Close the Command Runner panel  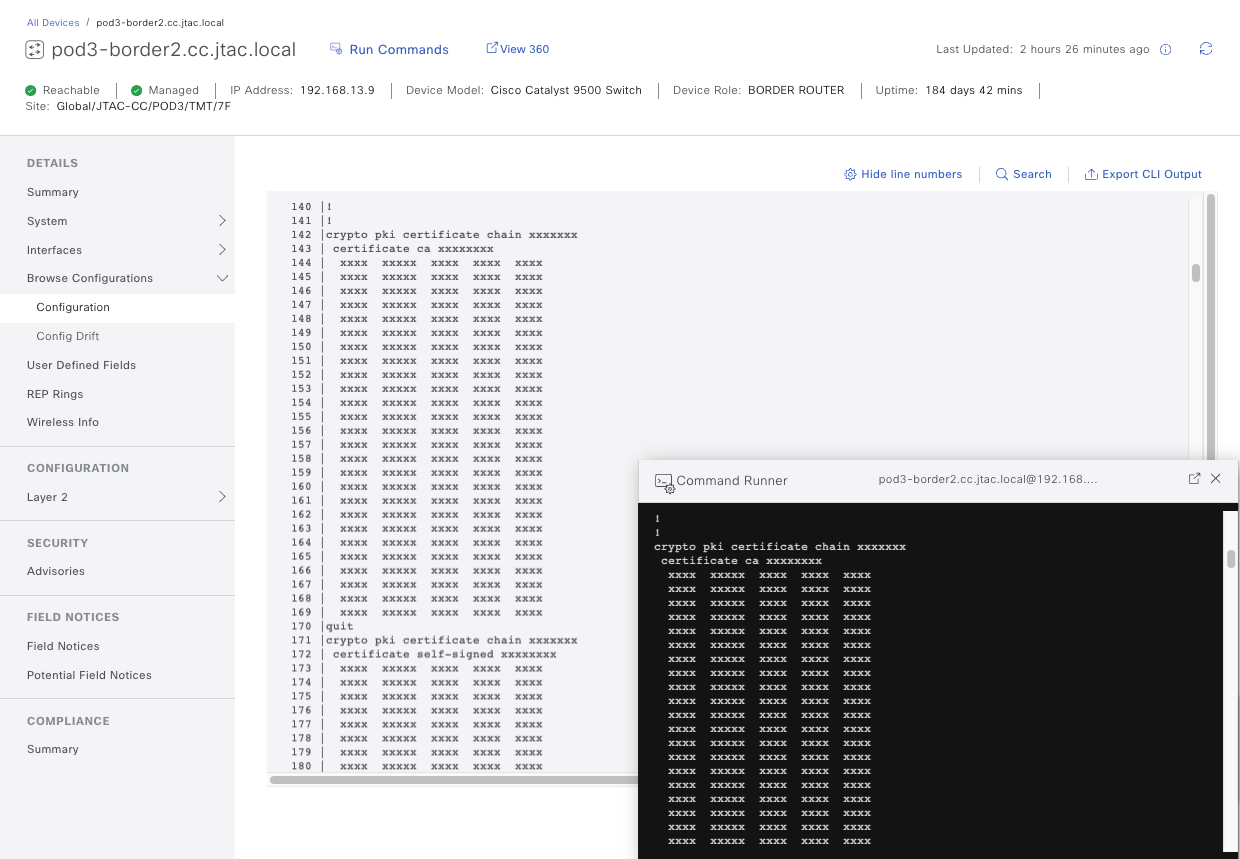(x=1216, y=479)
